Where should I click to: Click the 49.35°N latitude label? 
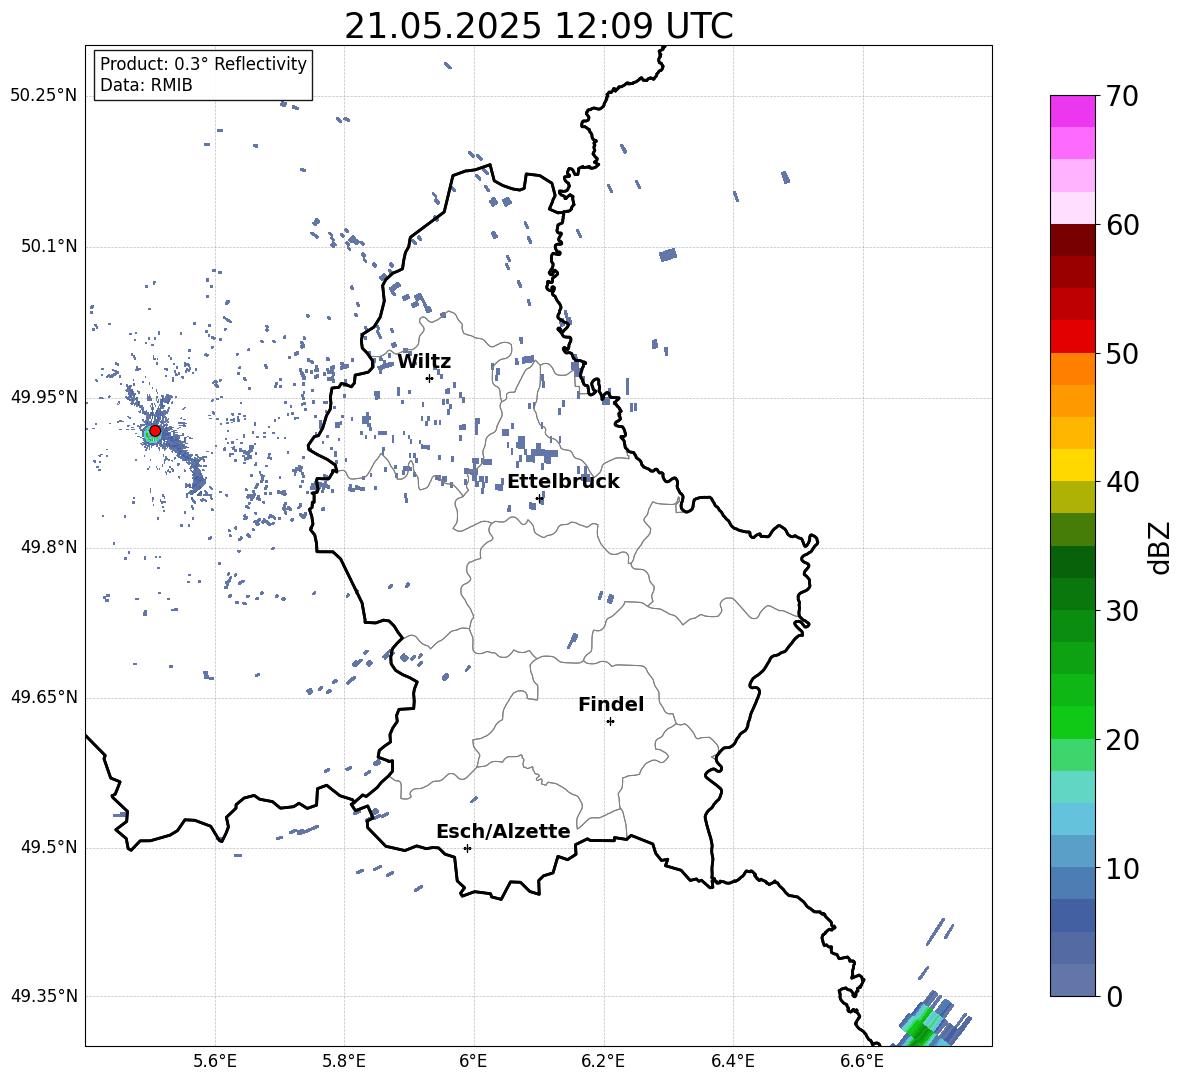(44, 996)
